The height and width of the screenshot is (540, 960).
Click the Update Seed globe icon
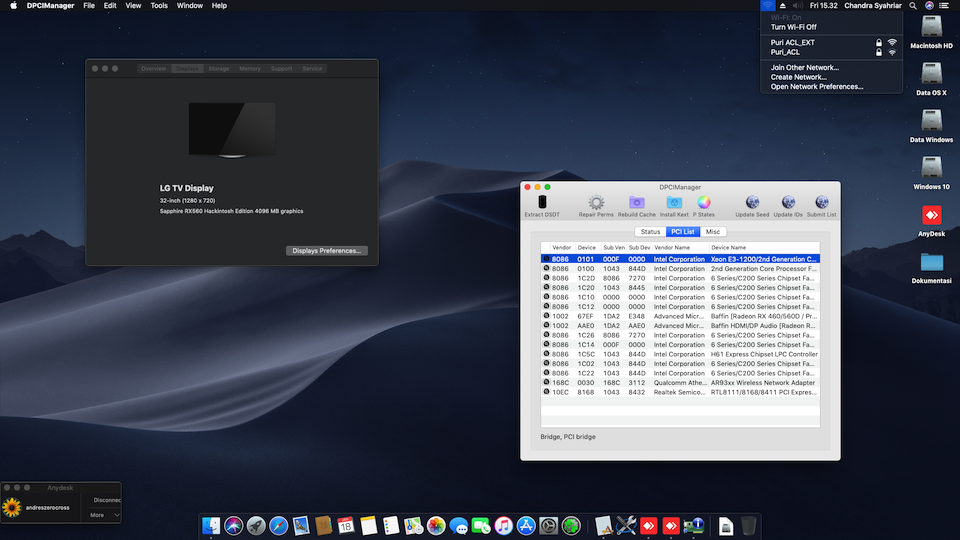752,203
